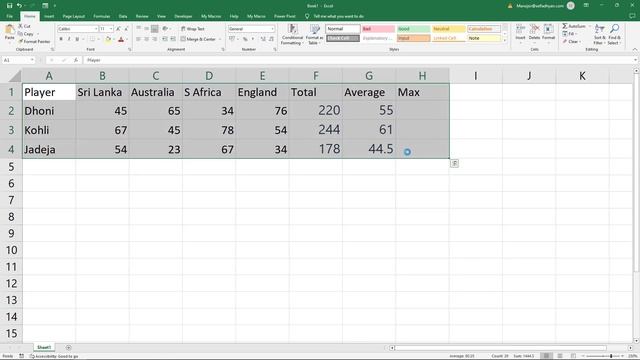Switch to the Developer tab
Screen dimensions: 640x360
[x=183, y=16]
